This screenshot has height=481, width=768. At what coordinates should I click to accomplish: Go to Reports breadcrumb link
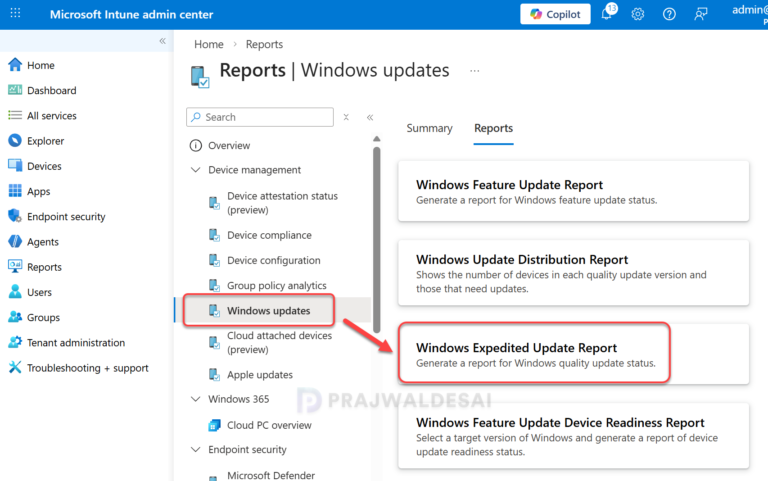264,44
